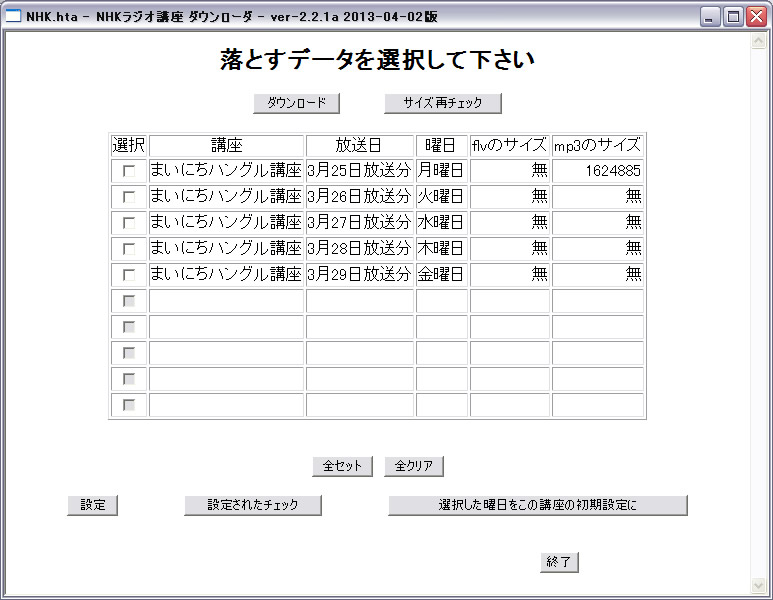This screenshot has width=773, height=600.
Task: Click the 3月25日放送分 date cell
Action: (359, 171)
